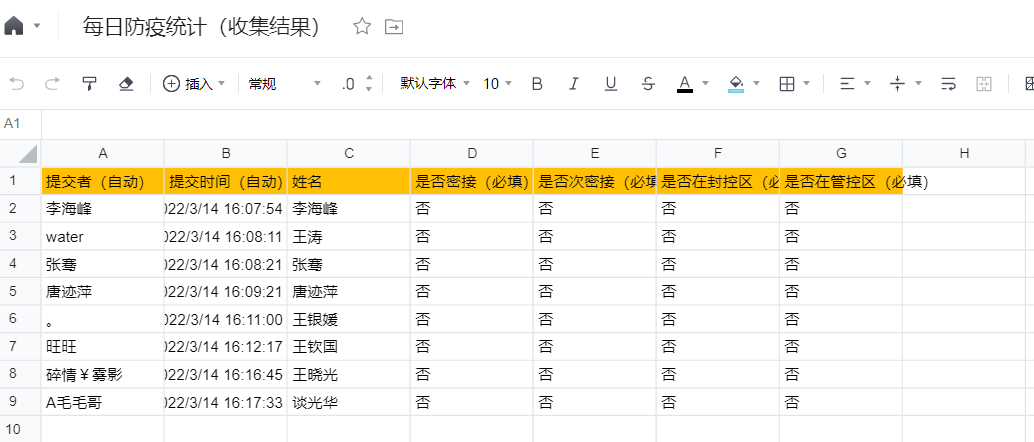This screenshot has width=1034, height=442.
Task: Toggle underline formatting
Action: [611, 84]
